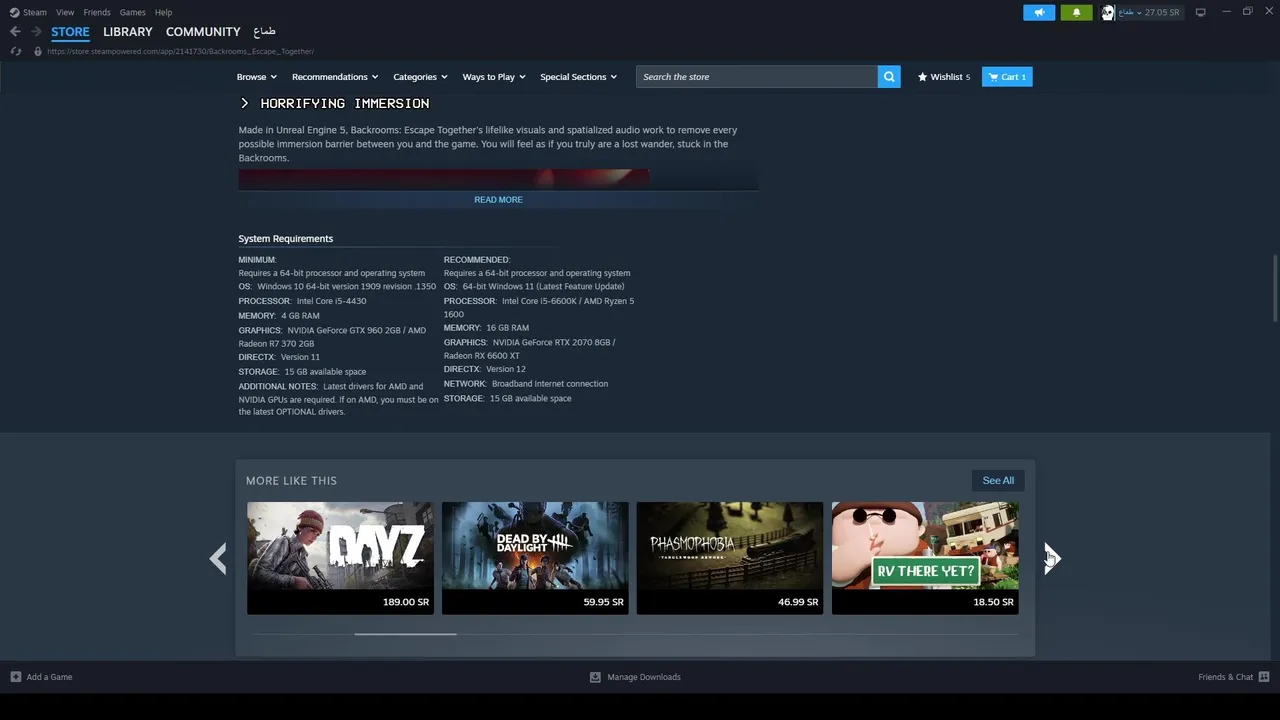Expand the Categories dropdown

coord(420,77)
